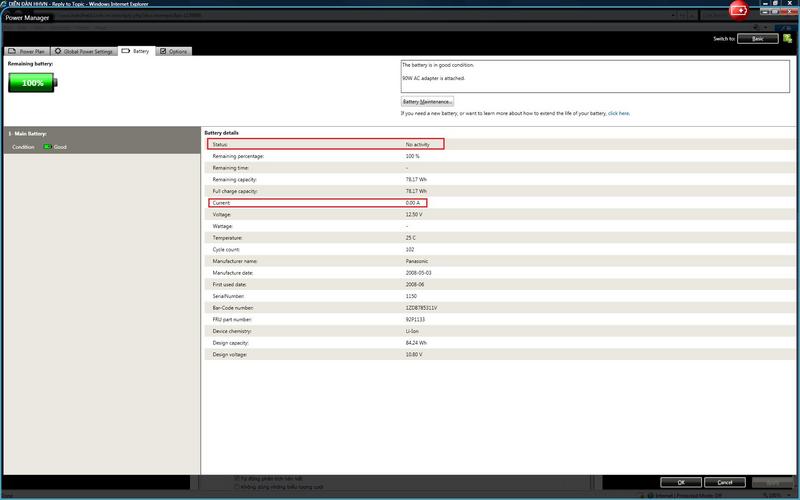Viewport: 800px width, 500px height.
Task: Click the Status row in battery details
Action: coord(325,144)
